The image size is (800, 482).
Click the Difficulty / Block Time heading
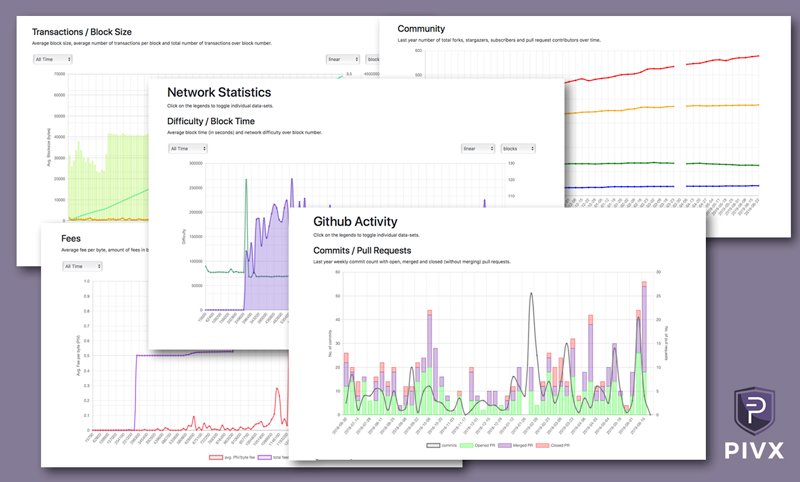[x=211, y=121]
